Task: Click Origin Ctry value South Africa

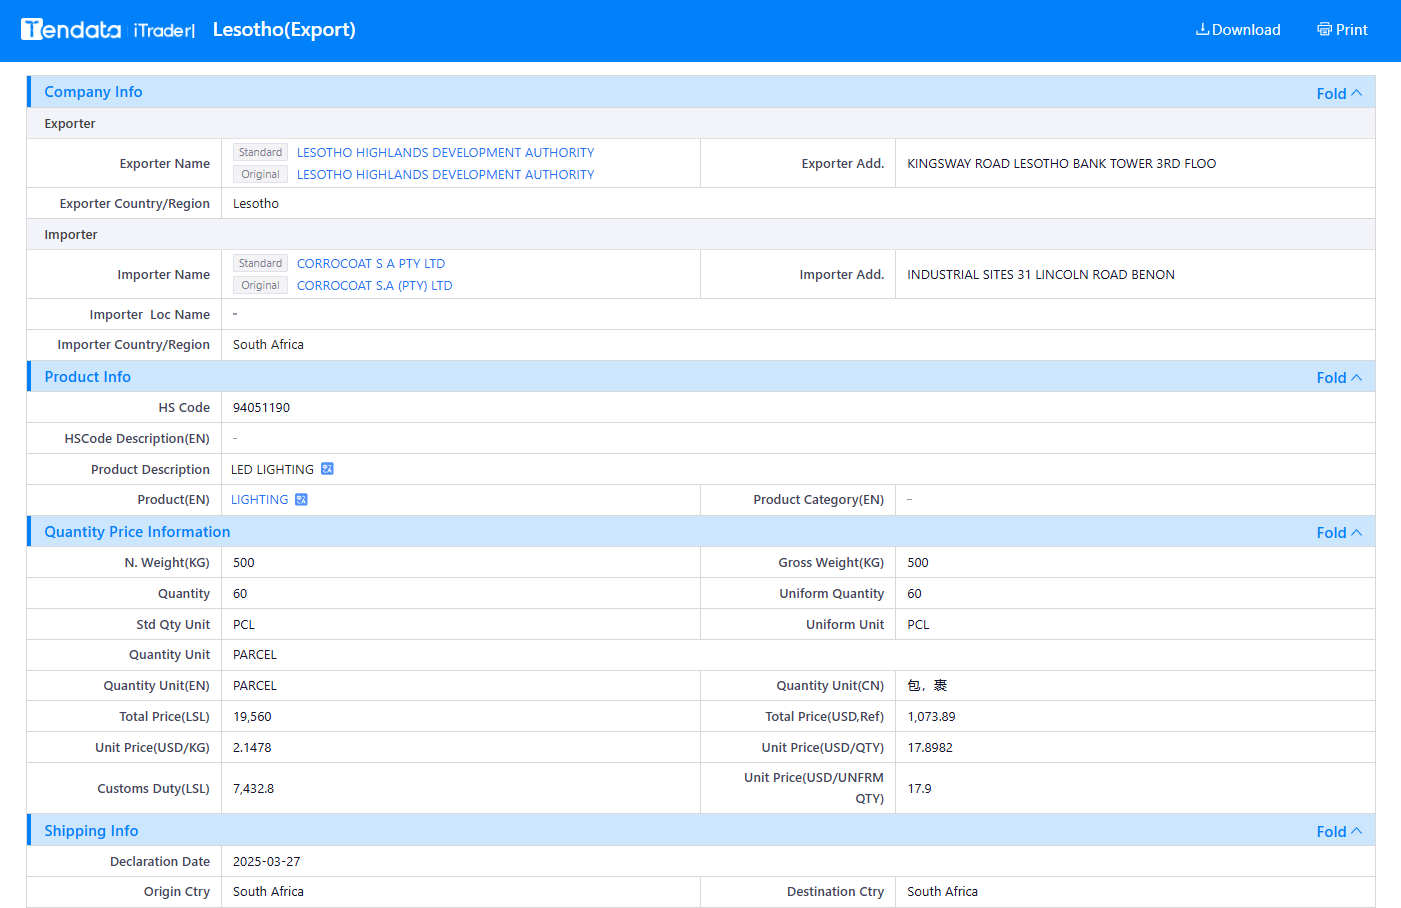Action: pyautogui.click(x=268, y=891)
